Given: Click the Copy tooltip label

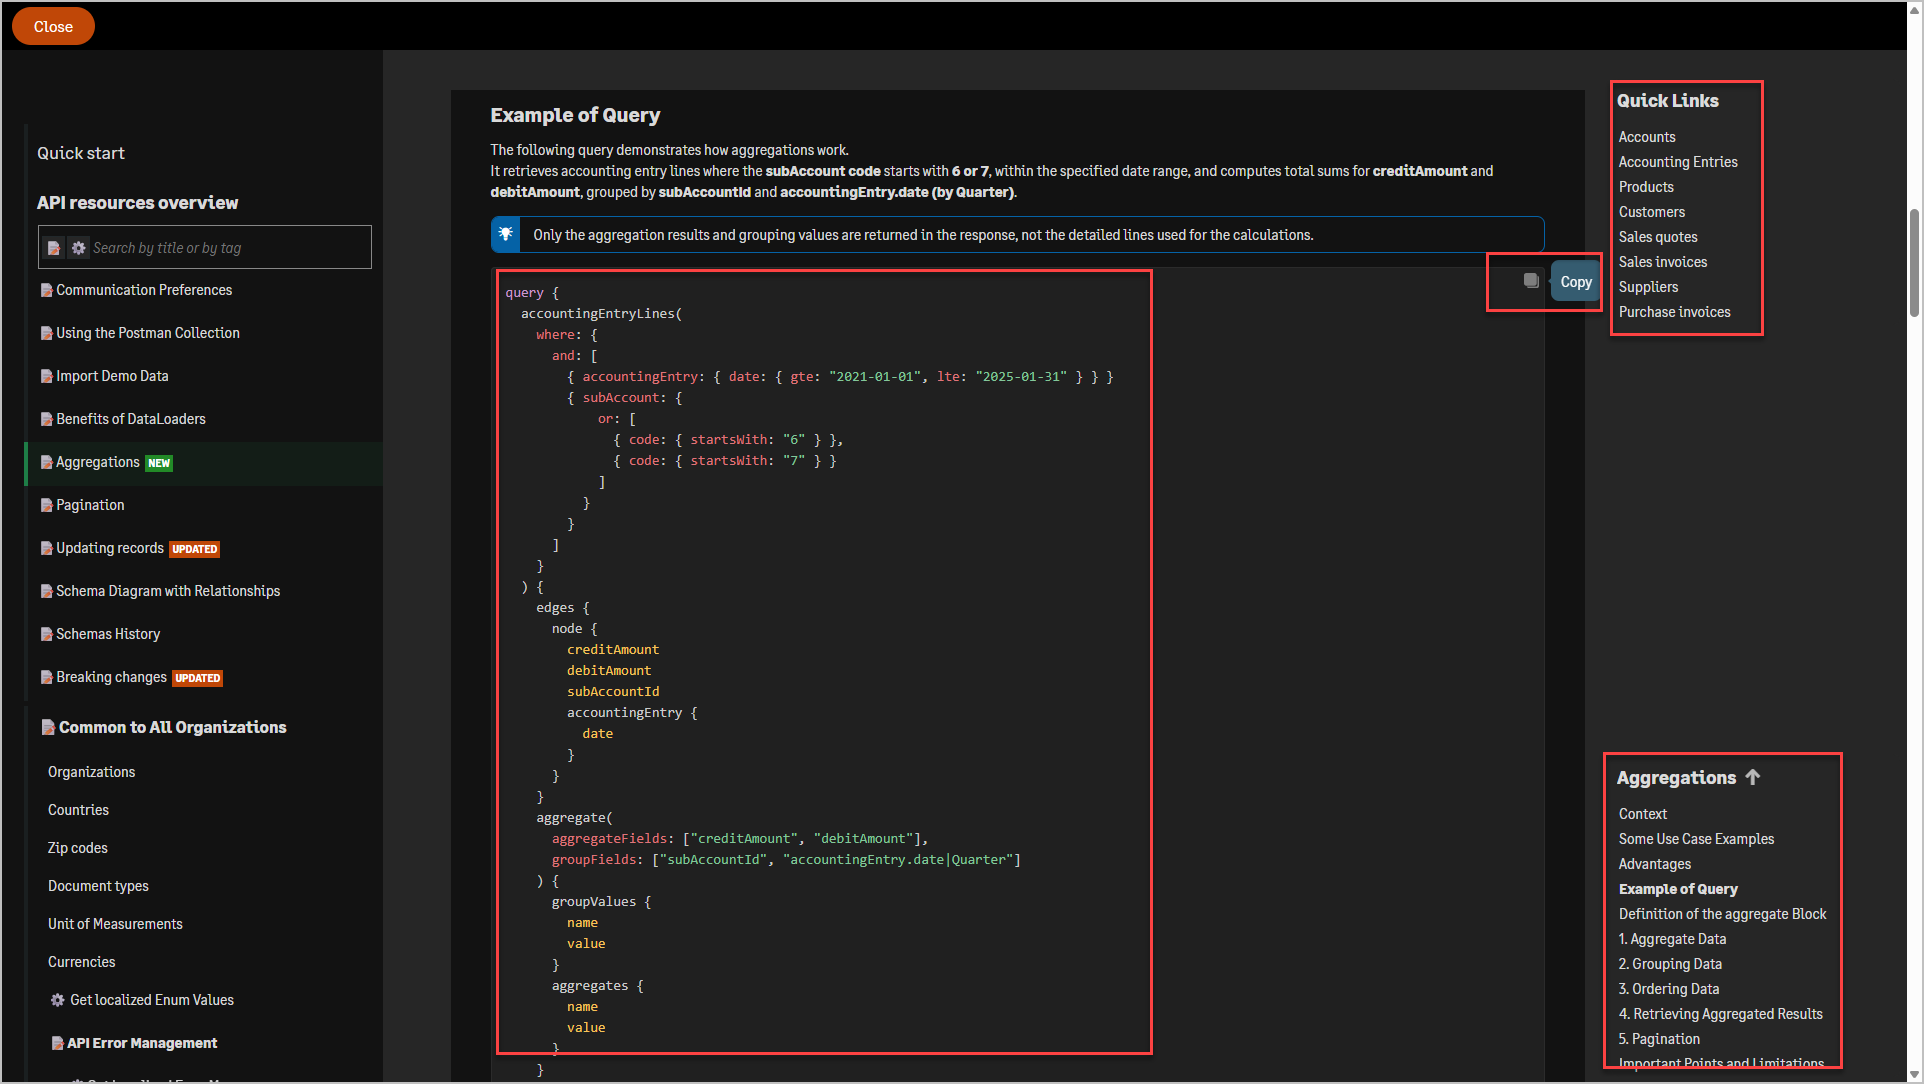Looking at the screenshot, I should 1576,282.
